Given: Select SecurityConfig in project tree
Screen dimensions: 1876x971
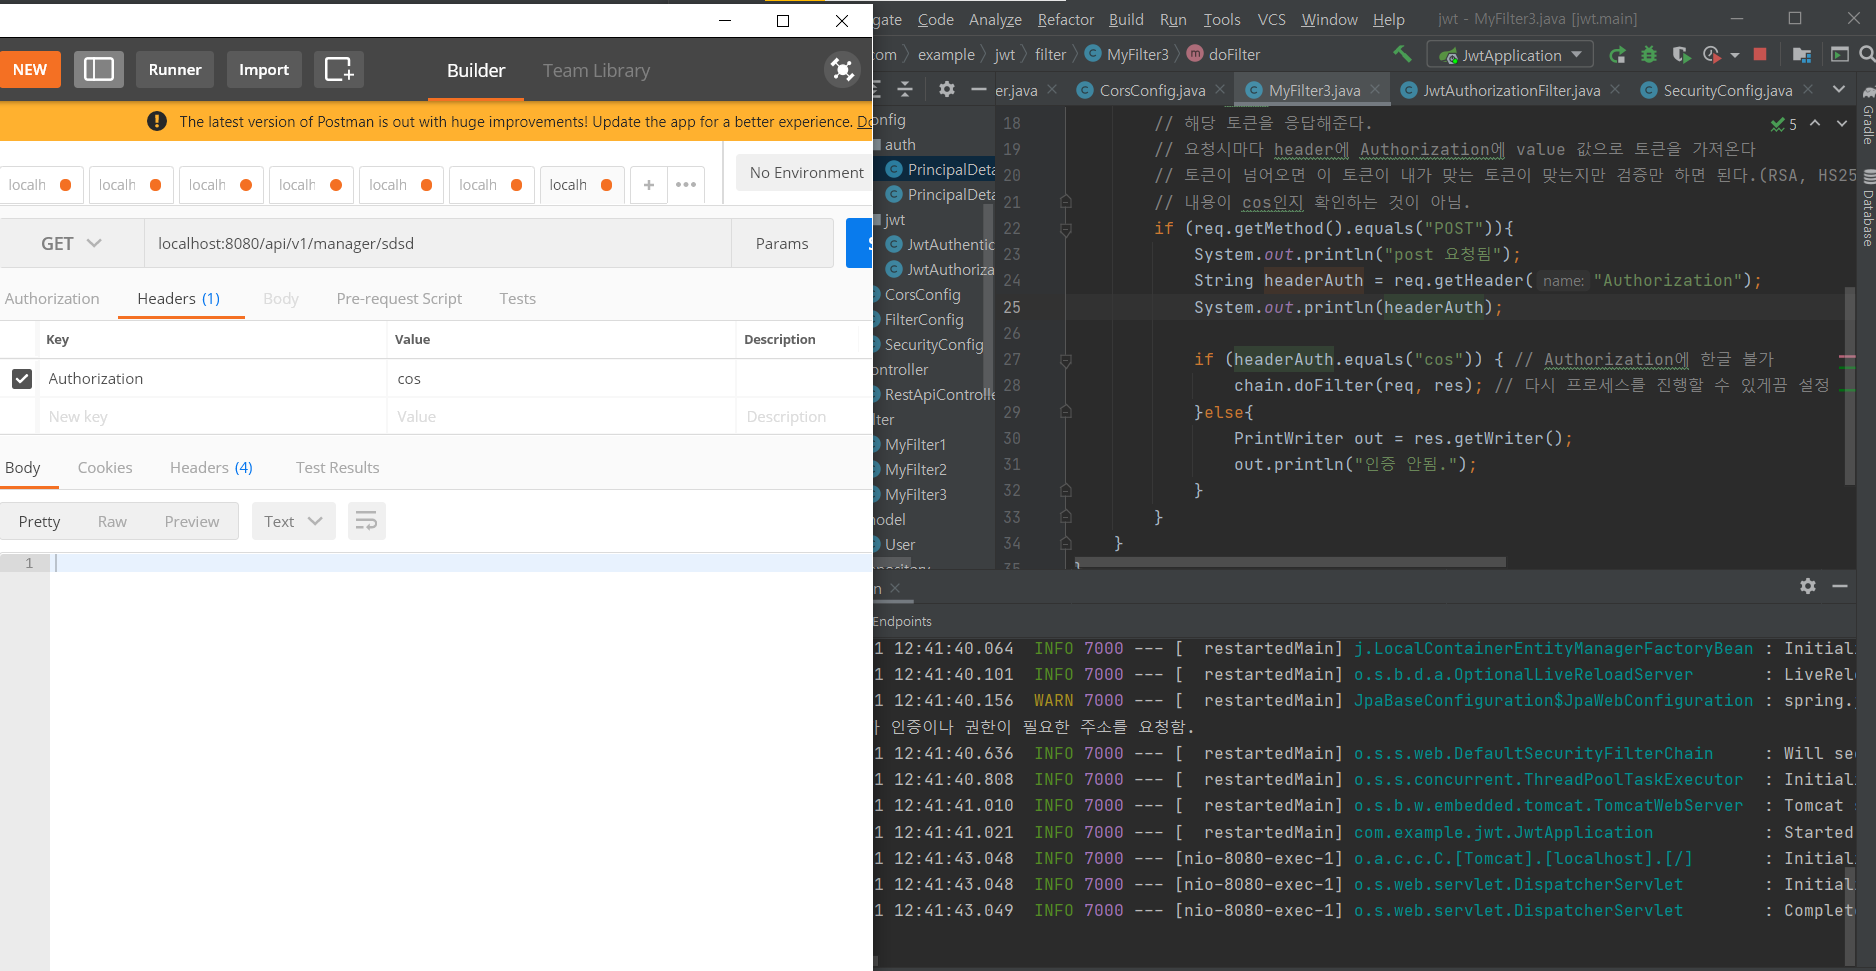Looking at the screenshot, I should 933,345.
